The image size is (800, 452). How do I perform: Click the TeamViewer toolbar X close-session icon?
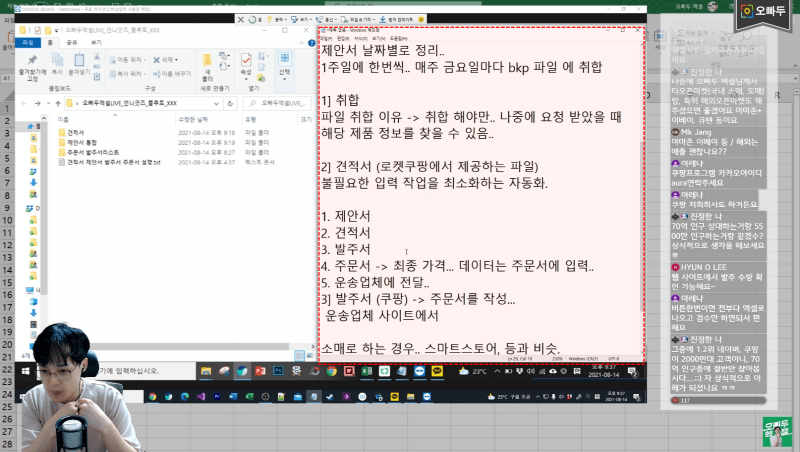pyautogui.click(x=241, y=19)
